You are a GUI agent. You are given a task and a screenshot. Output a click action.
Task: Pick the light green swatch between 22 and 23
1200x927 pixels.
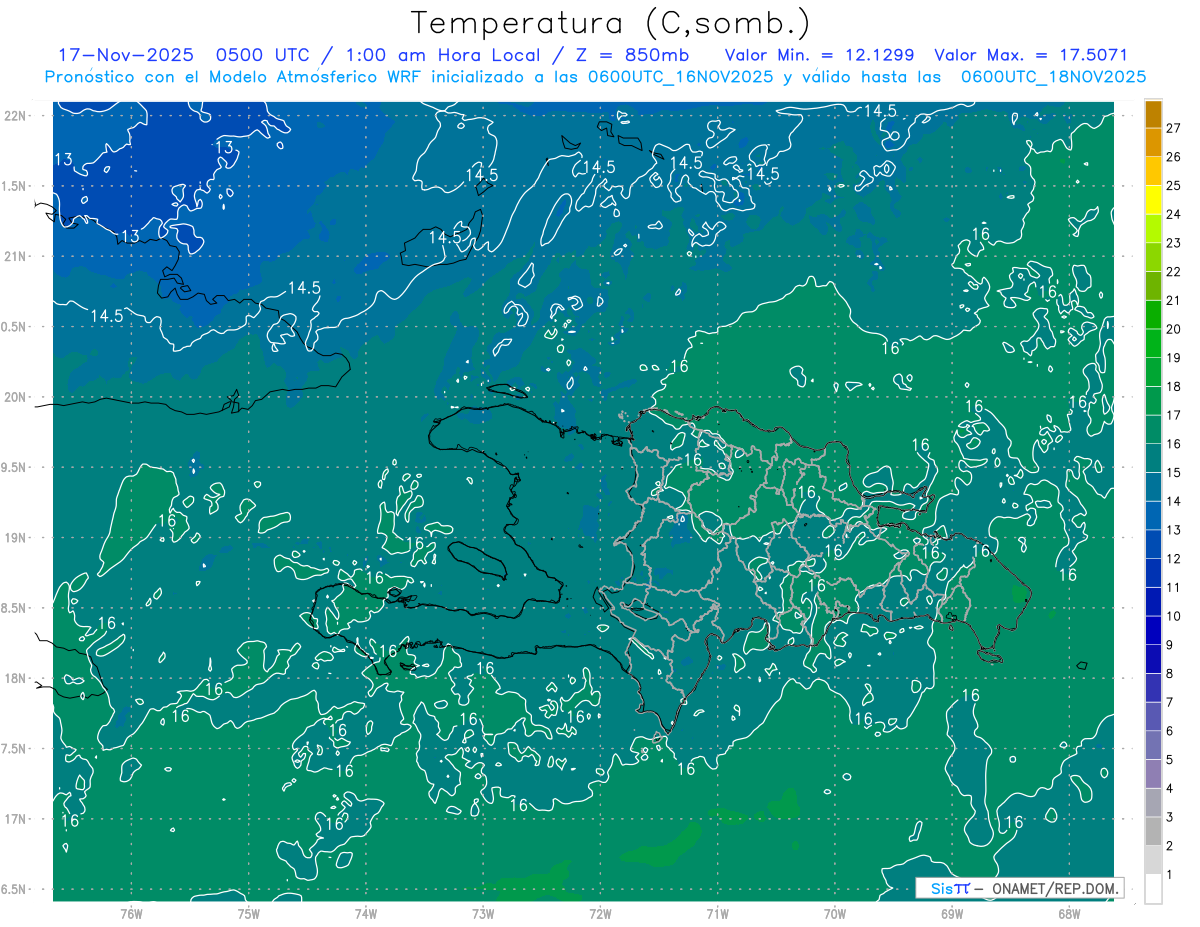tap(1154, 258)
